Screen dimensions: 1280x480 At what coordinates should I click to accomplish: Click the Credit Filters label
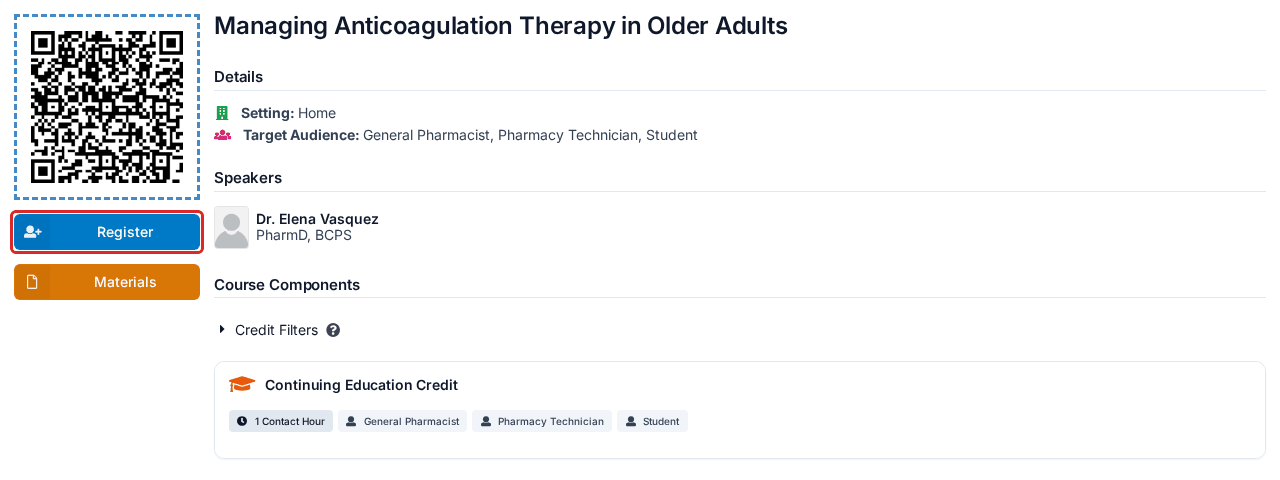pos(276,330)
